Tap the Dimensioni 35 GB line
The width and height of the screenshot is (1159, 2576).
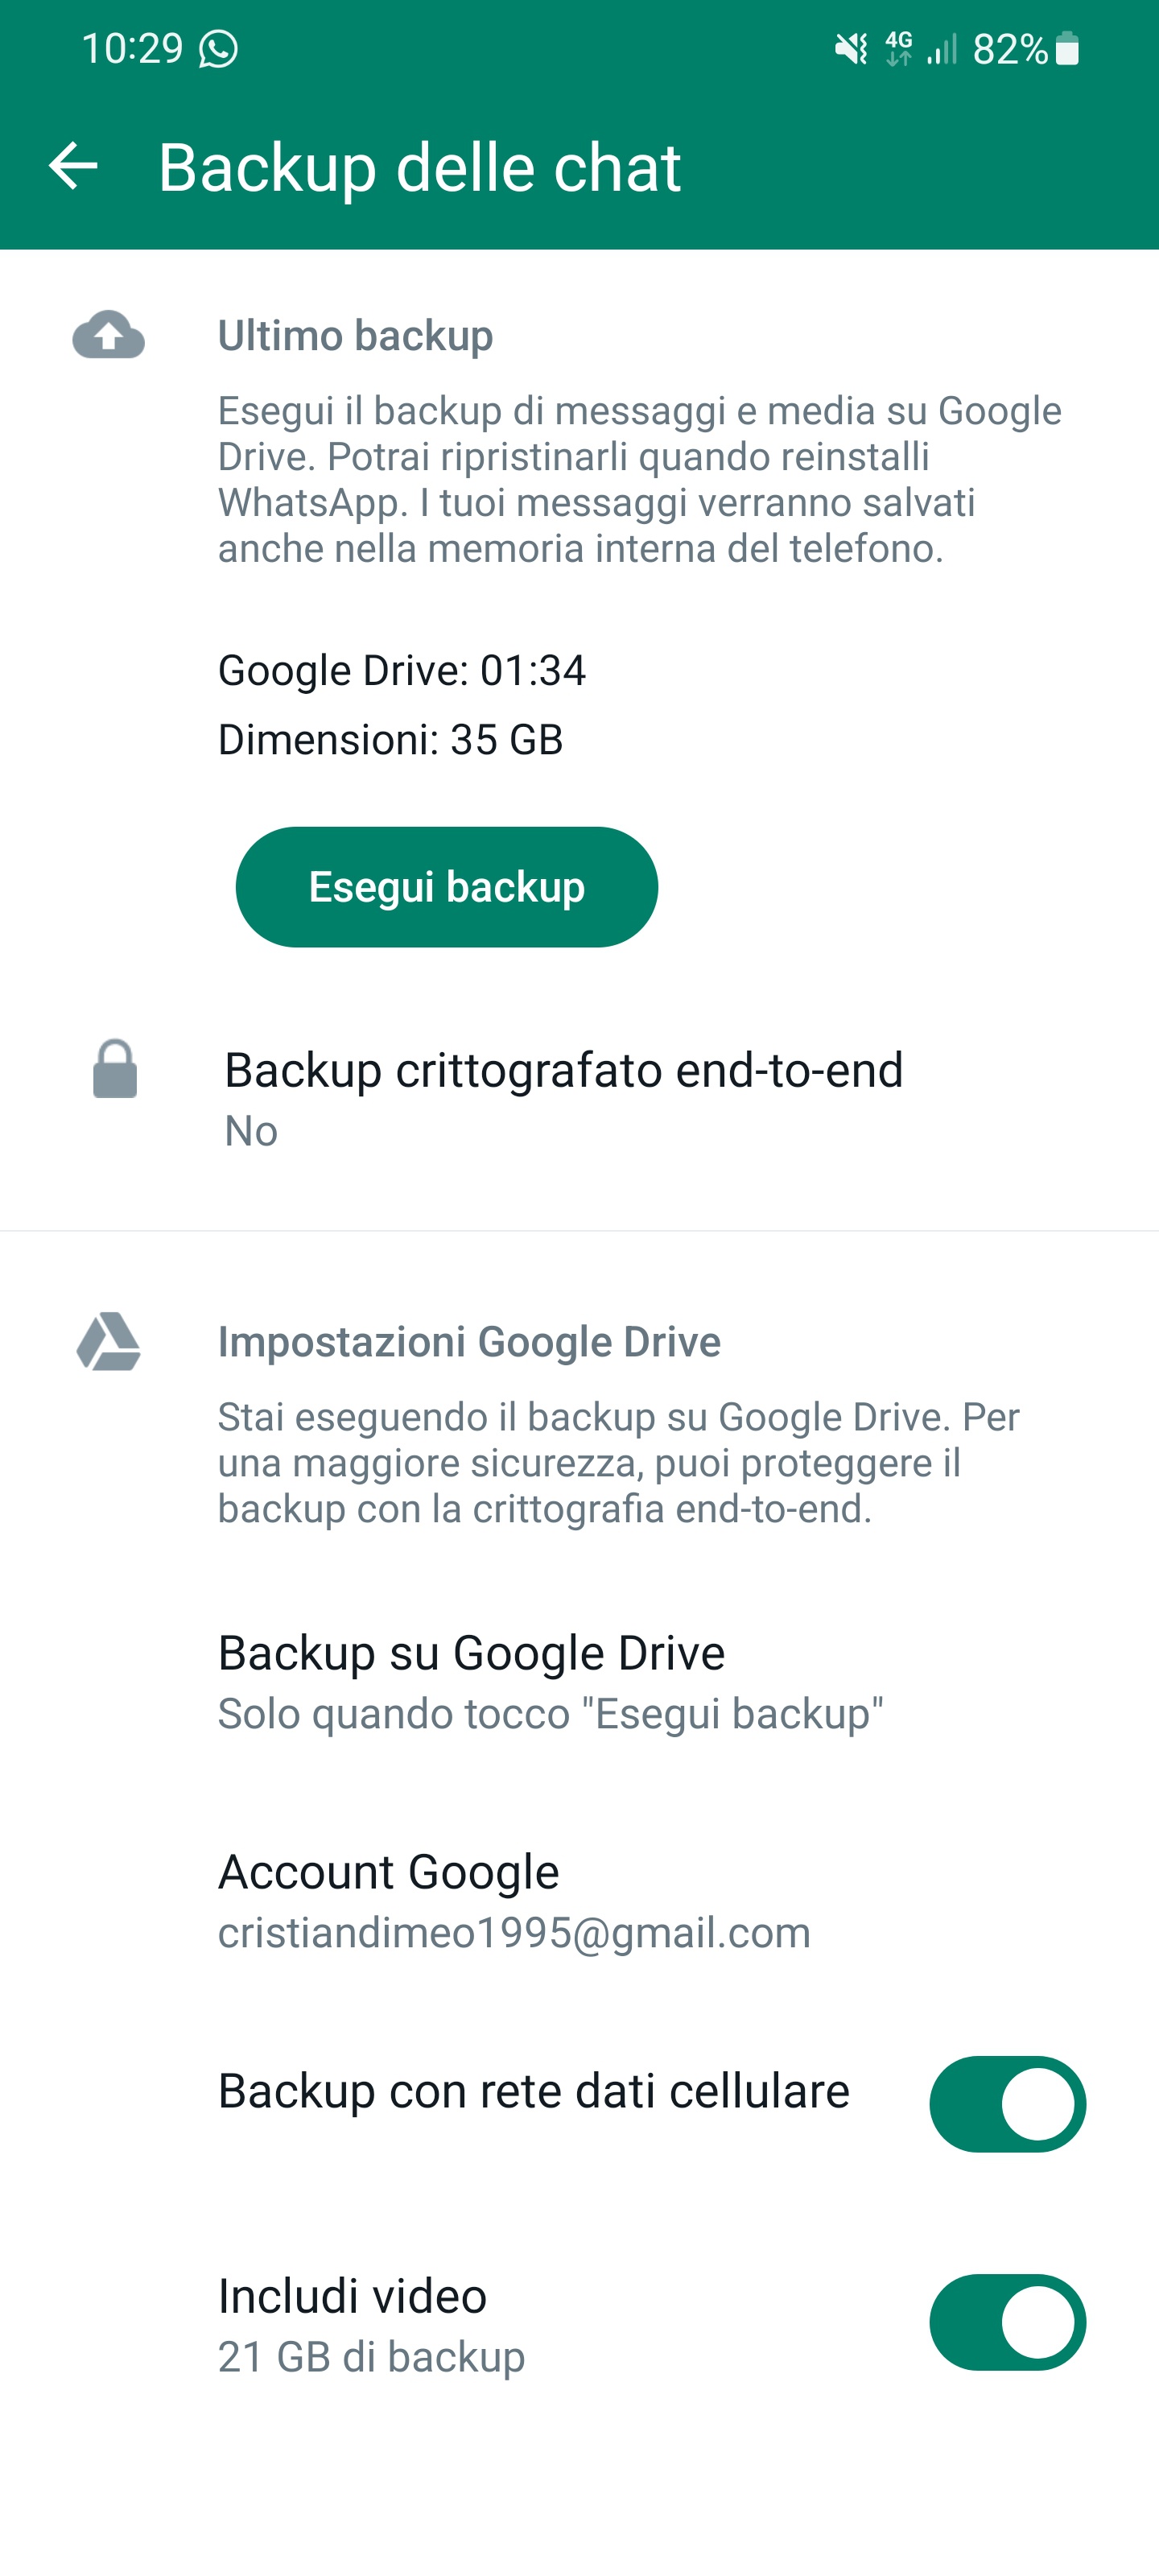click(390, 740)
